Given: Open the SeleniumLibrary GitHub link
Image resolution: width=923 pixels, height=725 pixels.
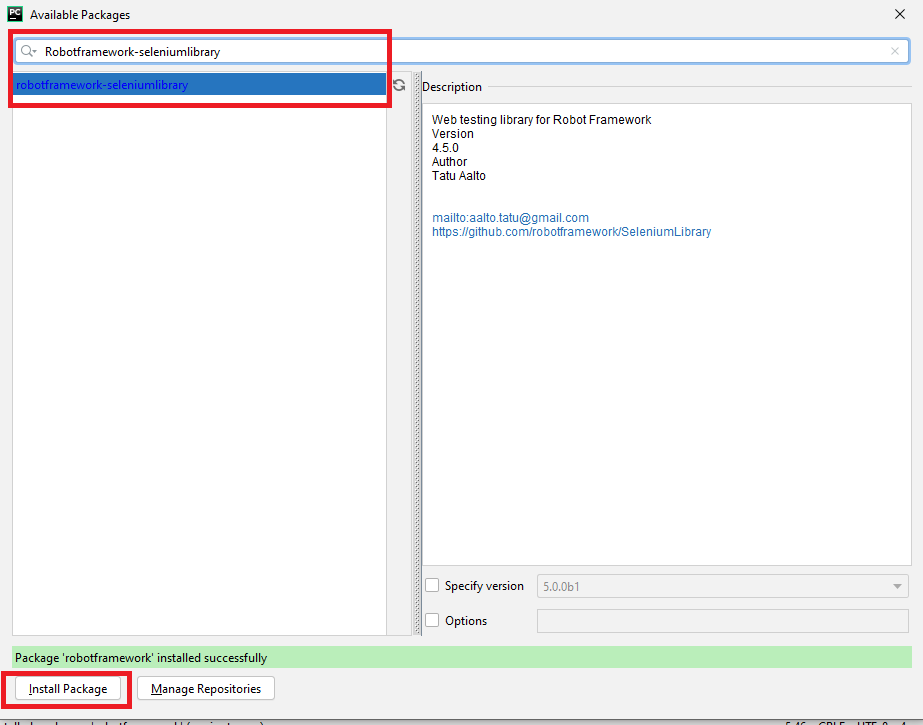Looking at the screenshot, I should click(x=572, y=232).
